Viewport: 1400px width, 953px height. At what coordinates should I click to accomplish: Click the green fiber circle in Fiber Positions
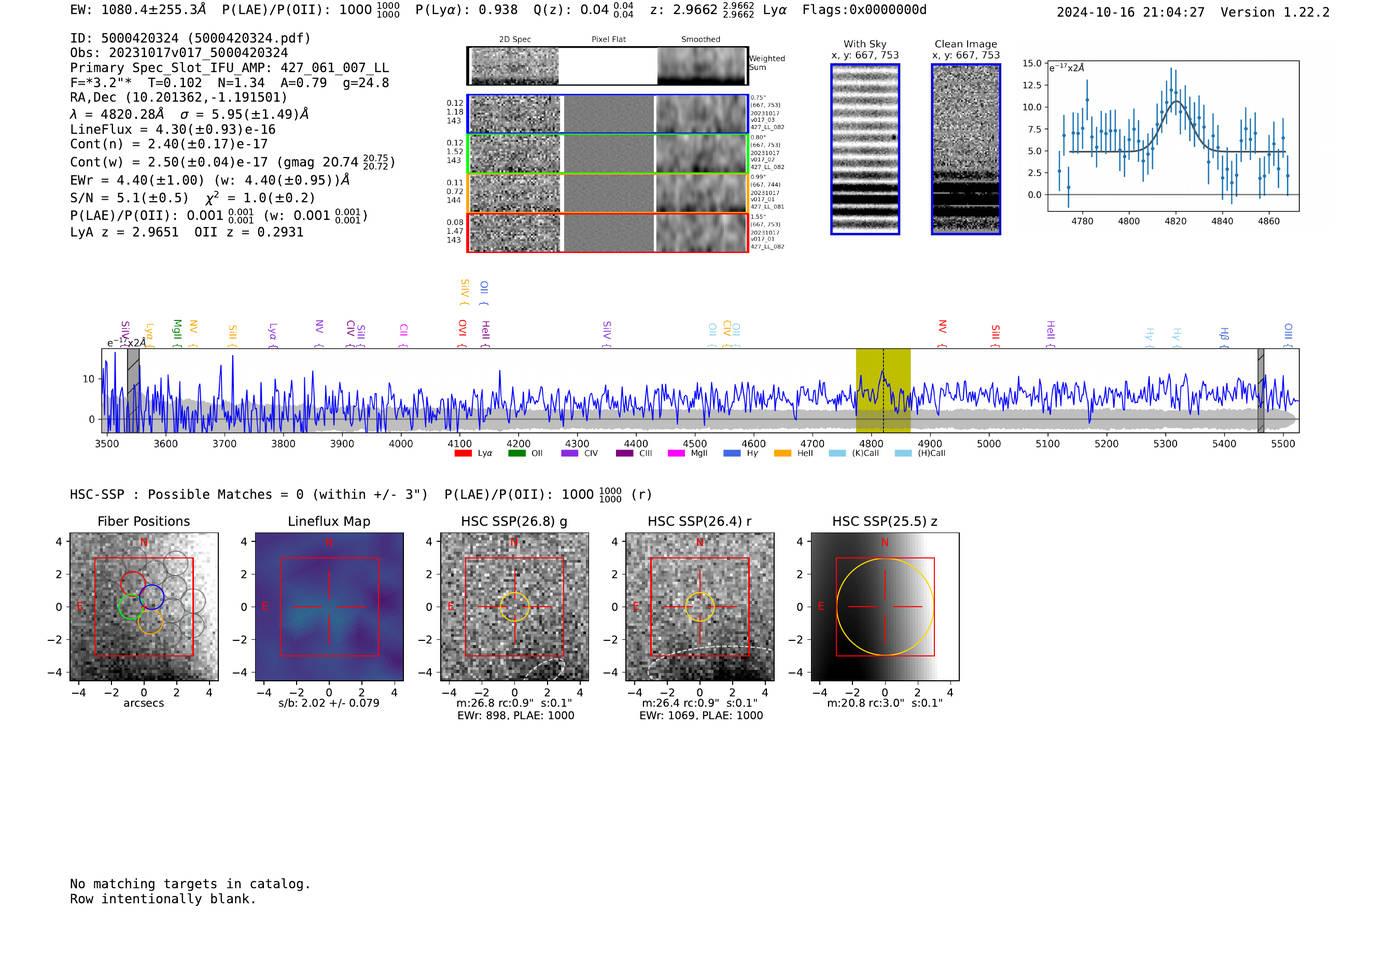click(x=130, y=606)
